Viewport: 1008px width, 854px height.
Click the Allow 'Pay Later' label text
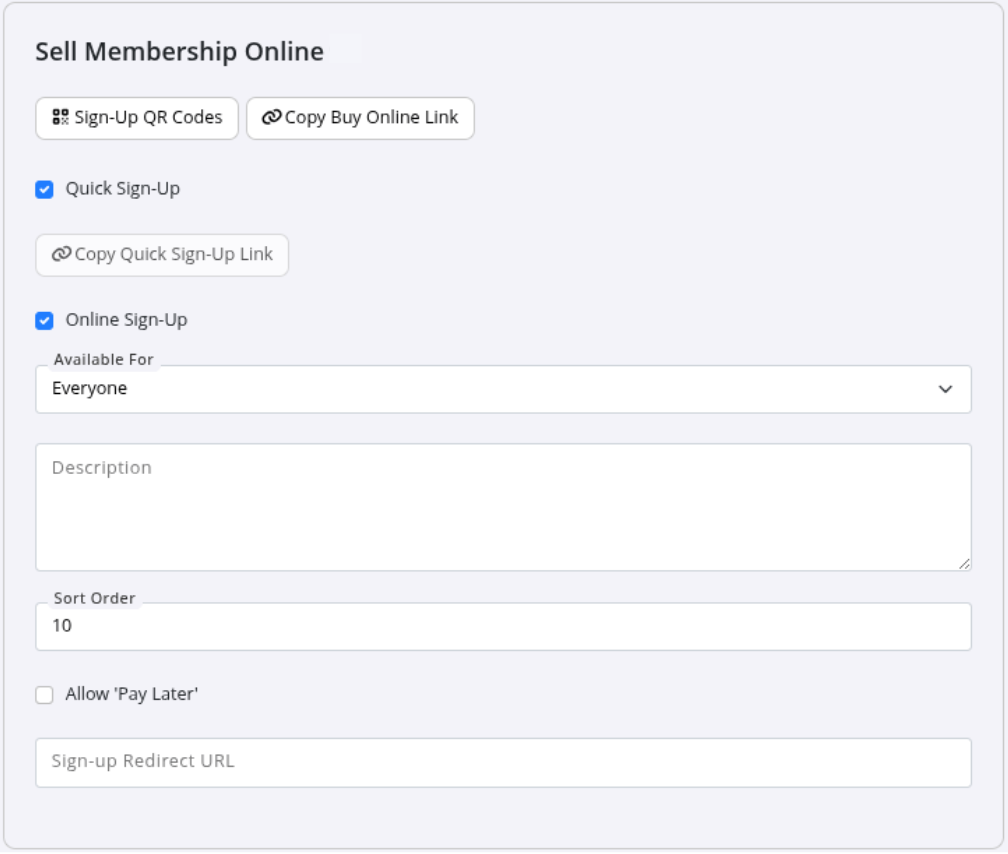(x=132, y=695)
